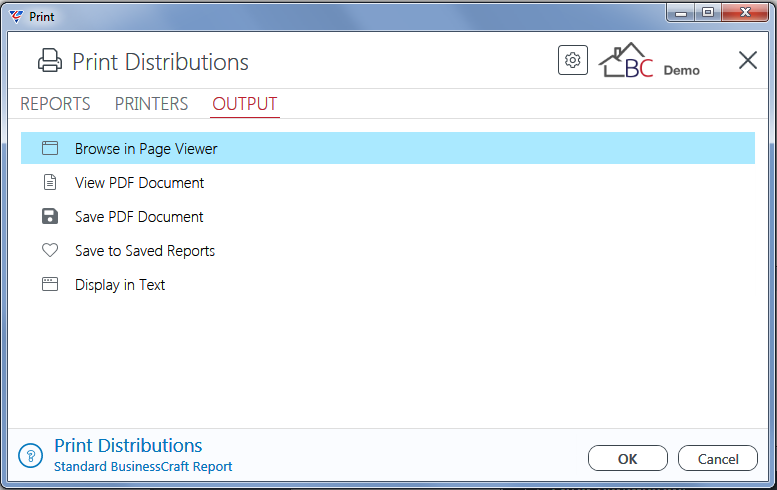Image resolution: width=777 pixels, height=490 pixels.
Task: Open settings with the gear icon
Action: coord(572,60)
